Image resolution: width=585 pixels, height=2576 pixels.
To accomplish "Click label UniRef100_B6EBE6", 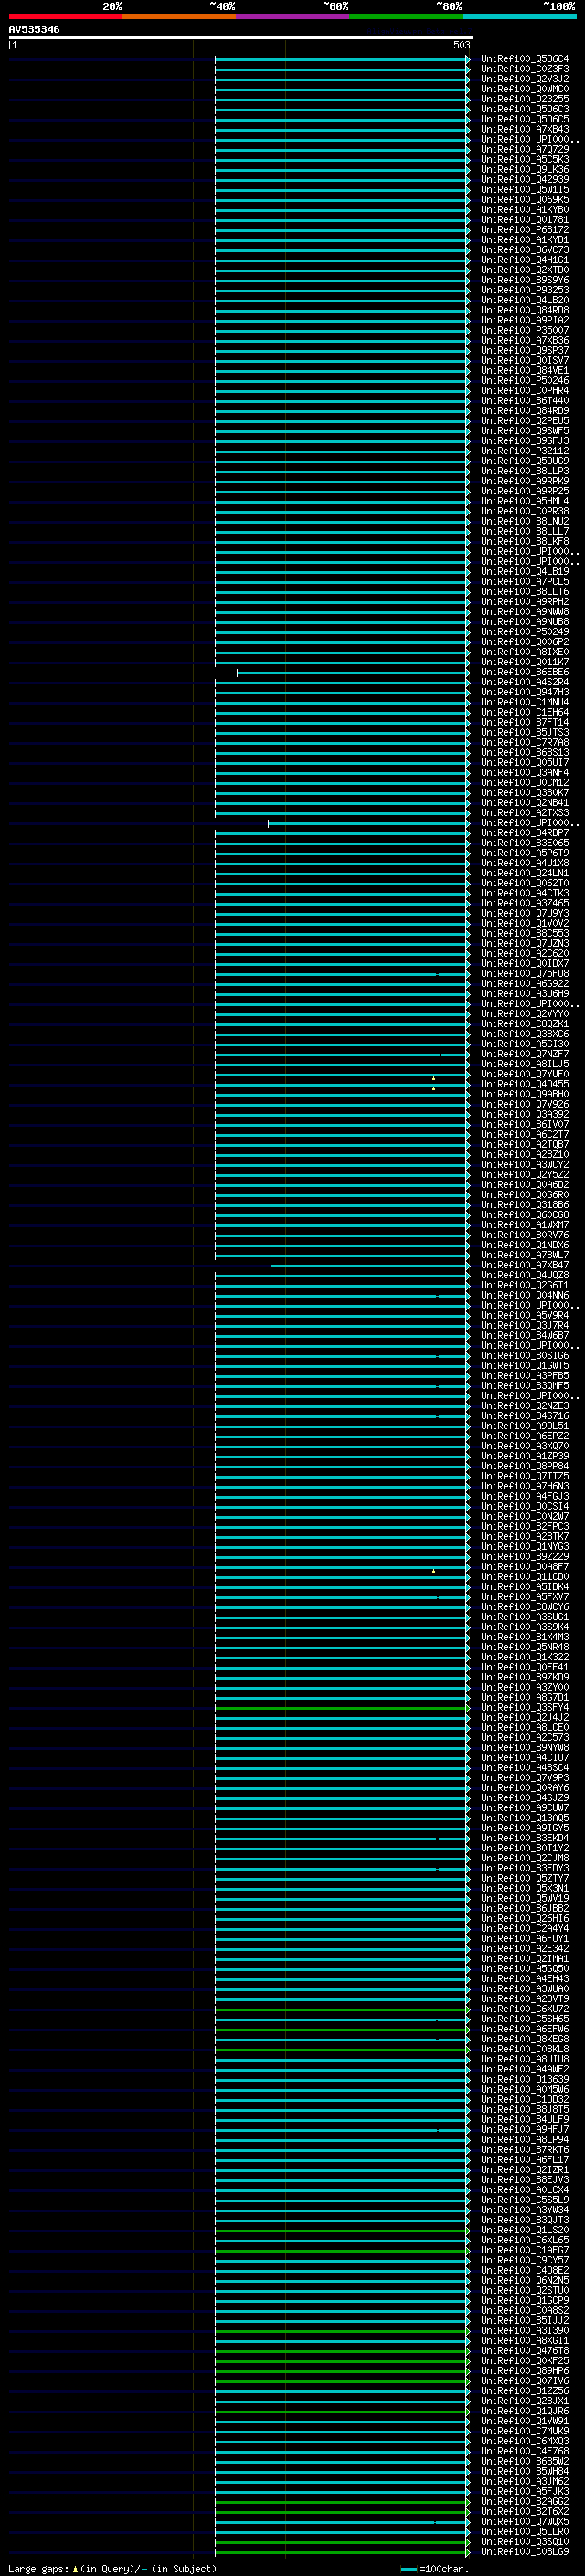I will [x=524, y=672].
